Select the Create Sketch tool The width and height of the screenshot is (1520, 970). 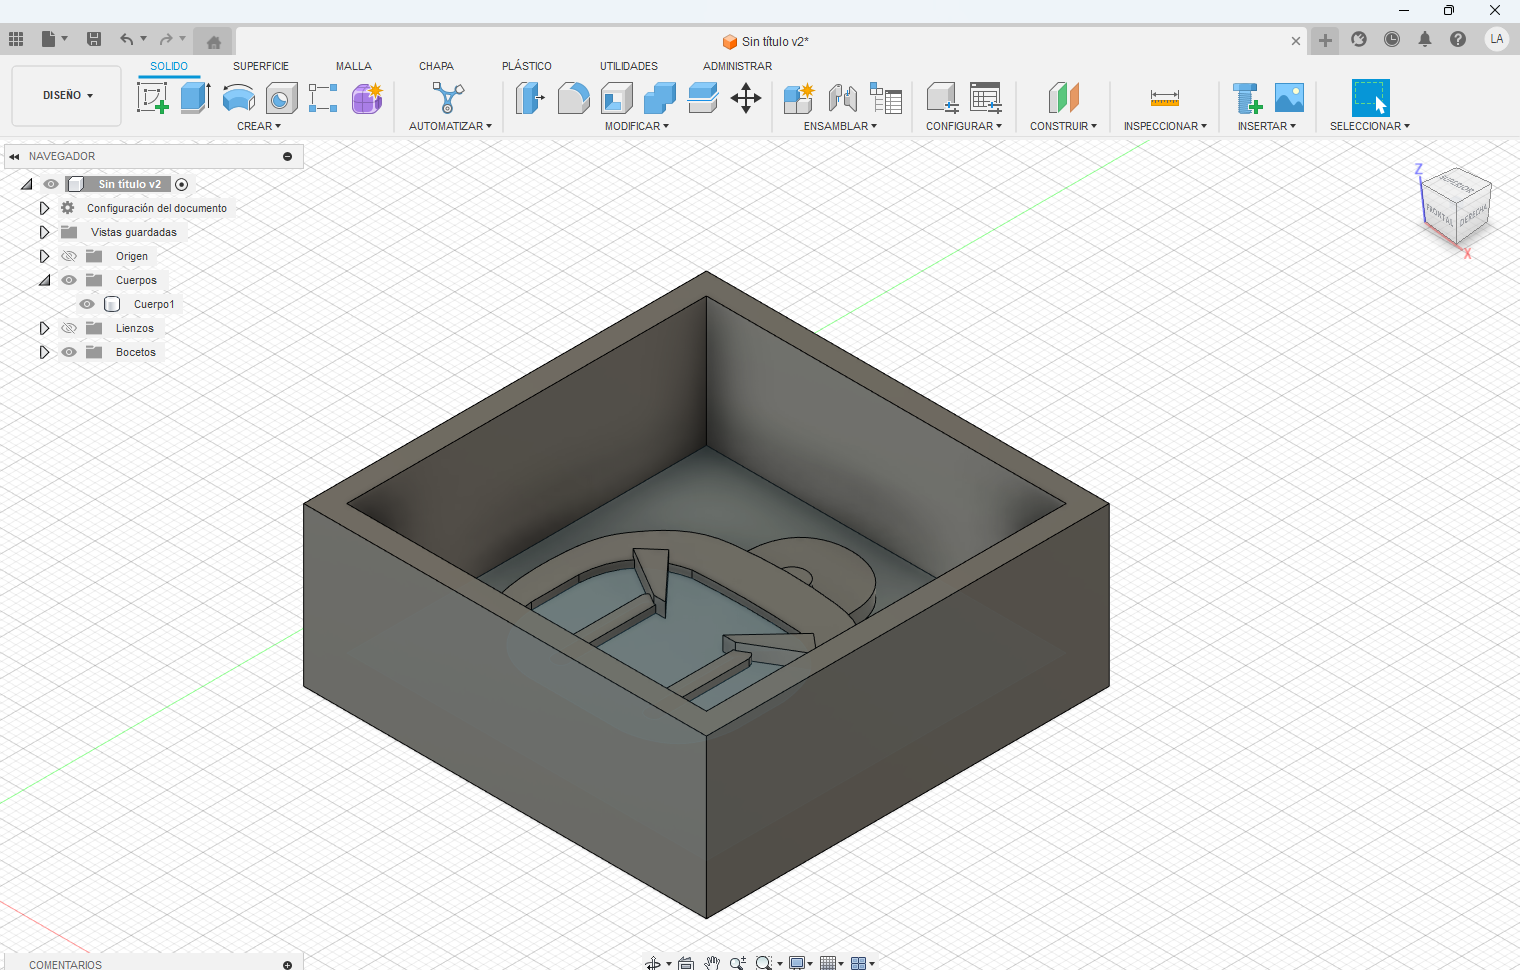[x=152, y=98]
